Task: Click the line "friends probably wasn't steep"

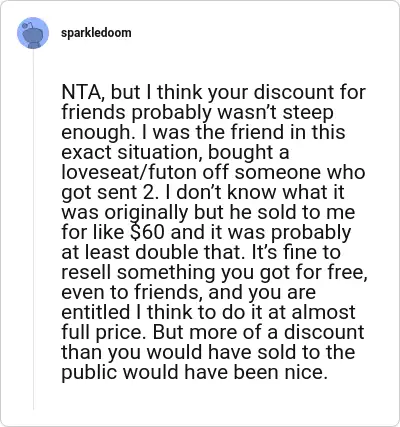Action: pyautogui.click(x=197, y=114)
